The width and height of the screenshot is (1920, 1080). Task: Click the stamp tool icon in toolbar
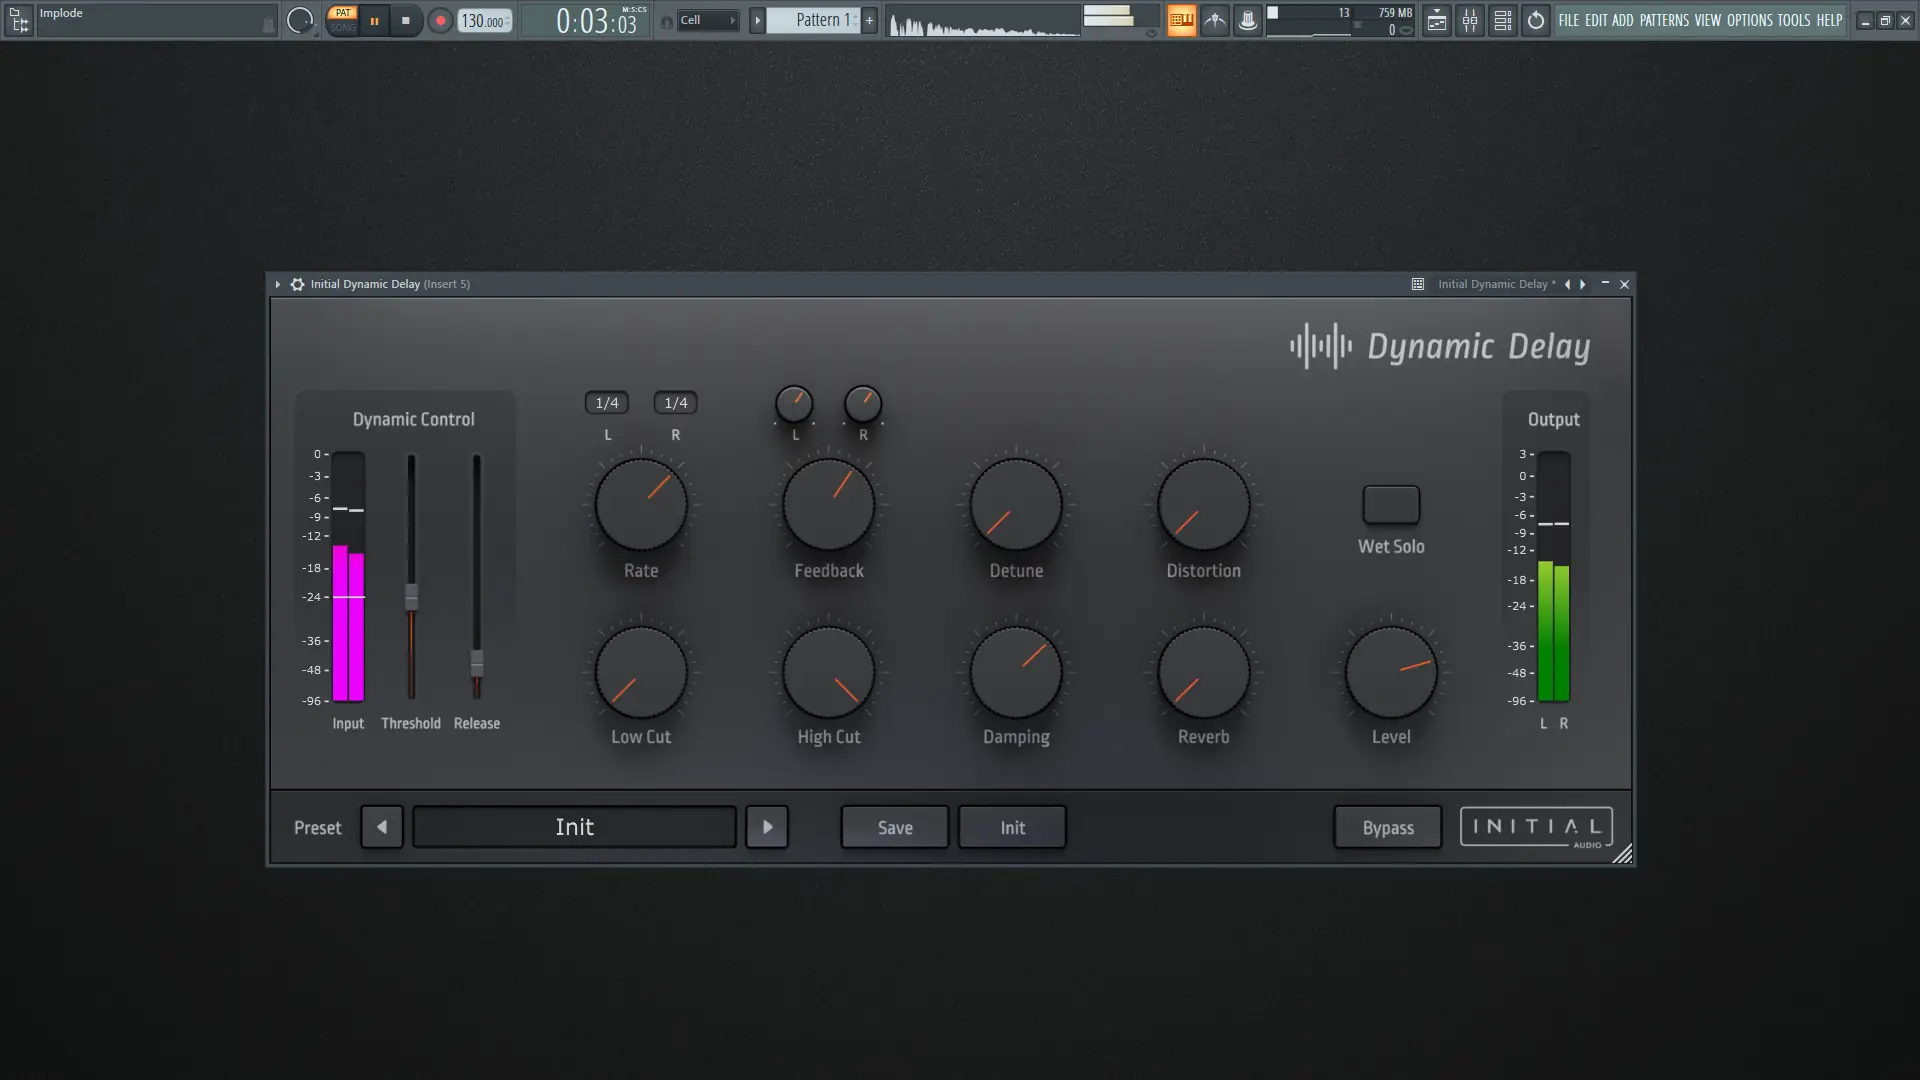click(x=1248, y=20)
